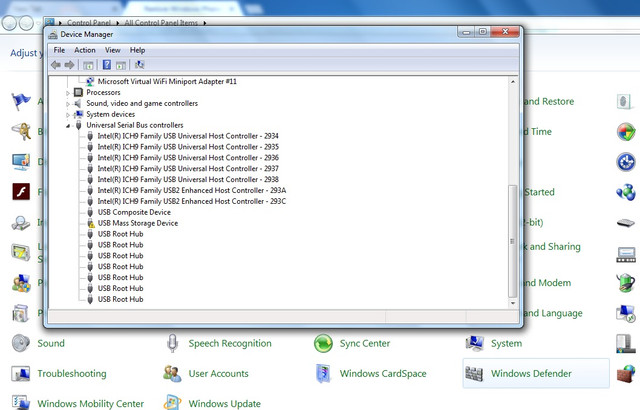Click the Windows Mobility Center icon
The width and height of the screenshot is (640, 410).
20,402
